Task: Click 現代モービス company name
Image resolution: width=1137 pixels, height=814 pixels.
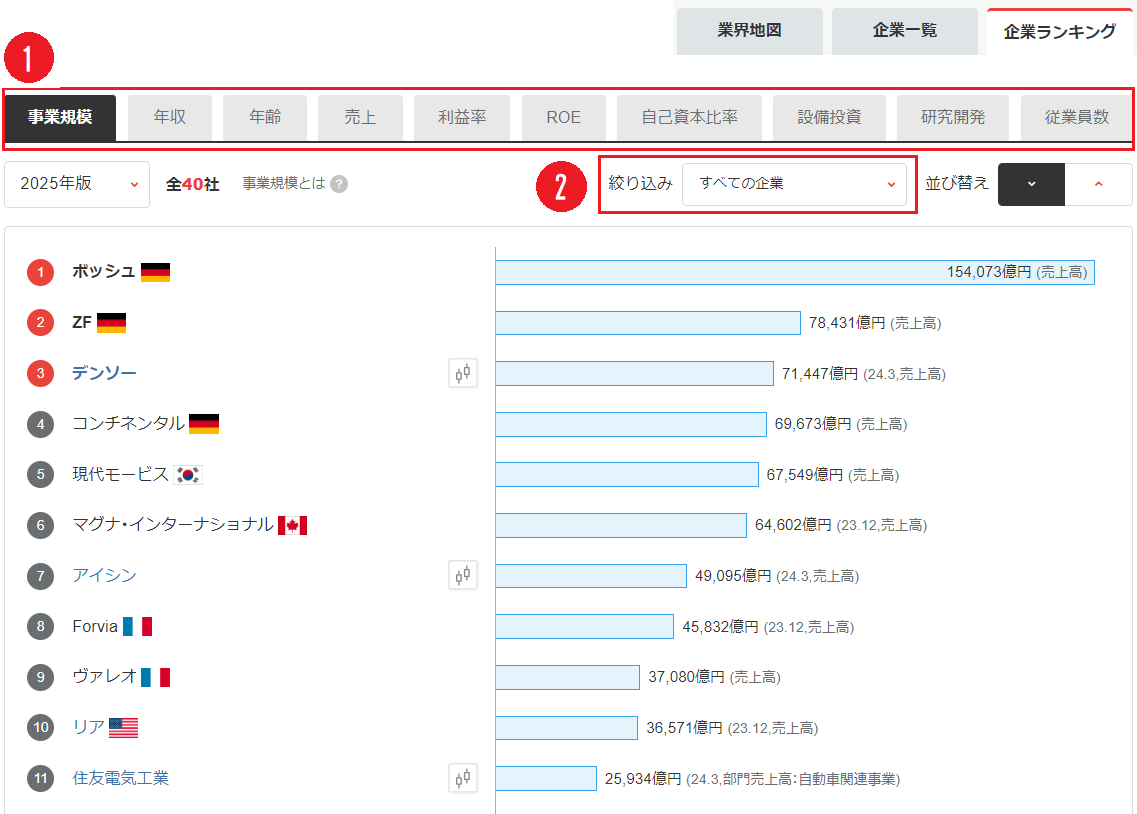Action: coord(120,475)
